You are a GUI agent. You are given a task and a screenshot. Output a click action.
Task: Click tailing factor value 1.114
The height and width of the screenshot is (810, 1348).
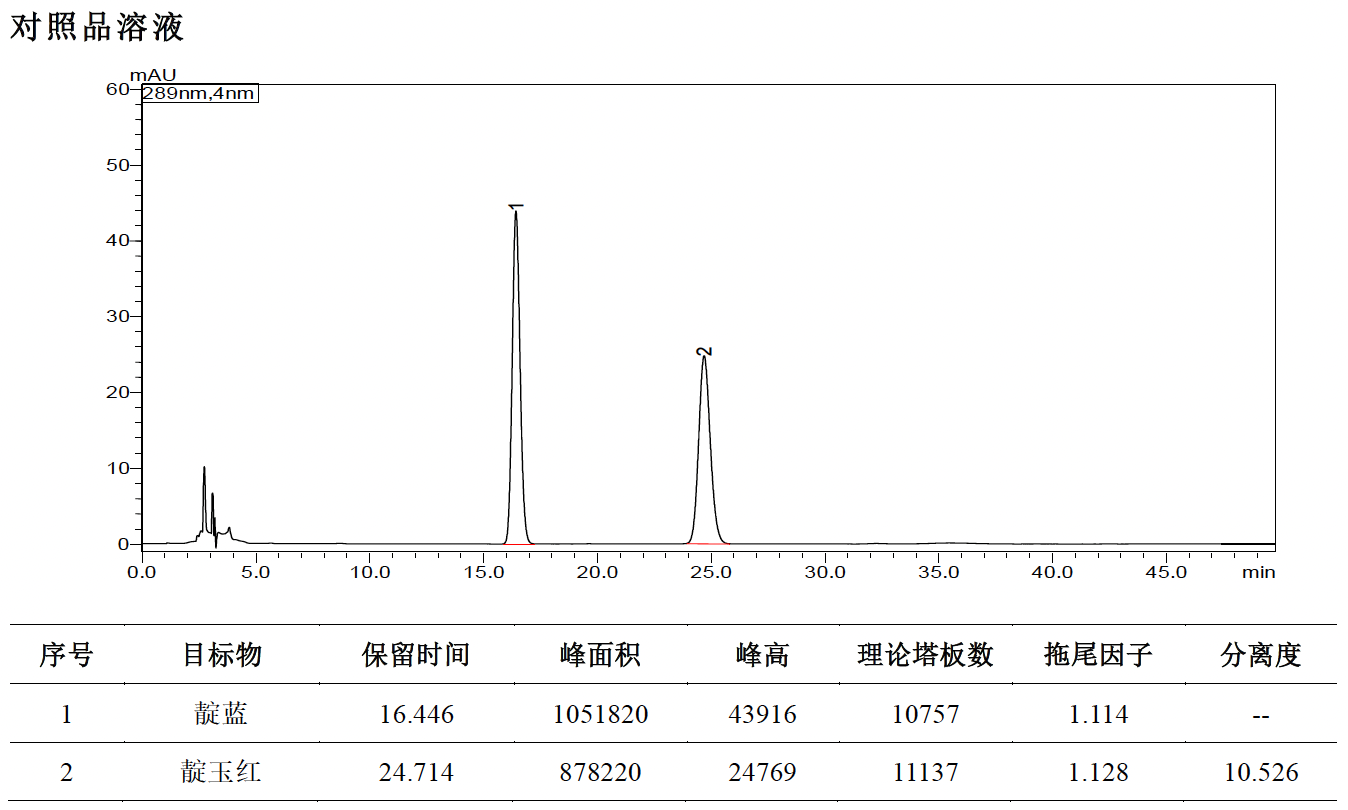point(1098,715)
